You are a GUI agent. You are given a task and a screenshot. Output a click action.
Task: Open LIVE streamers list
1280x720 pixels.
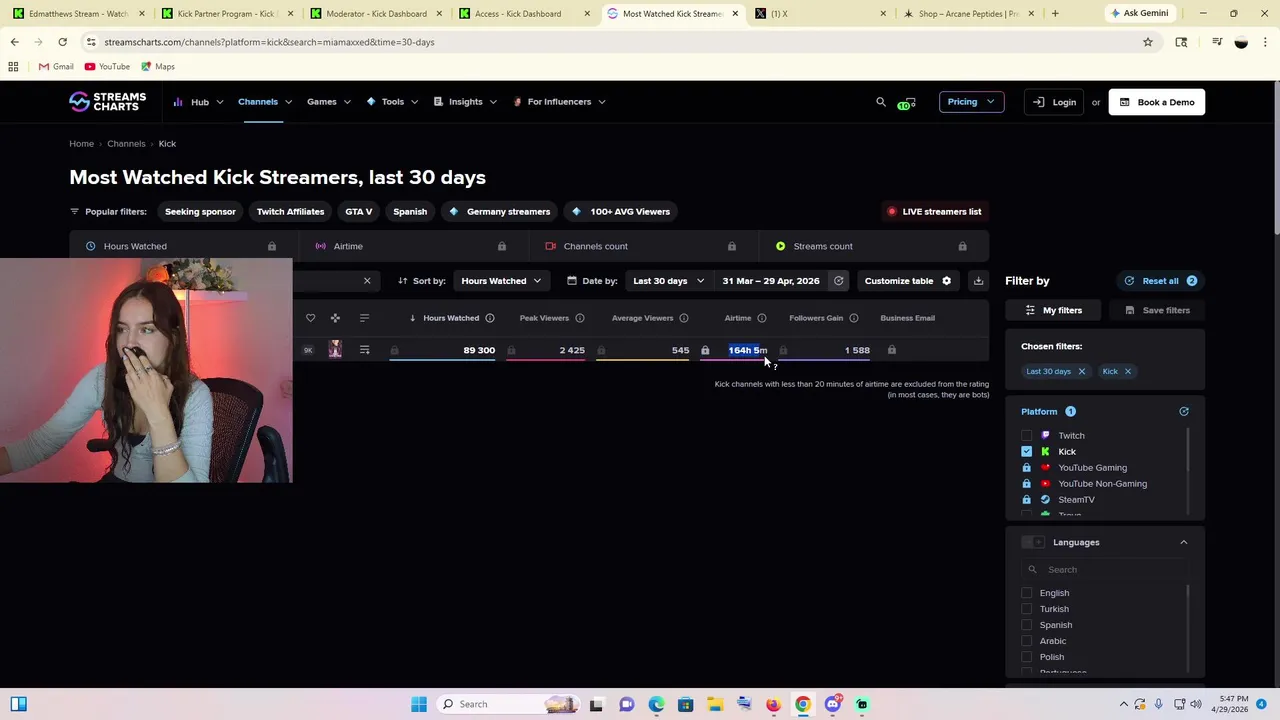(x=935, y=212)
